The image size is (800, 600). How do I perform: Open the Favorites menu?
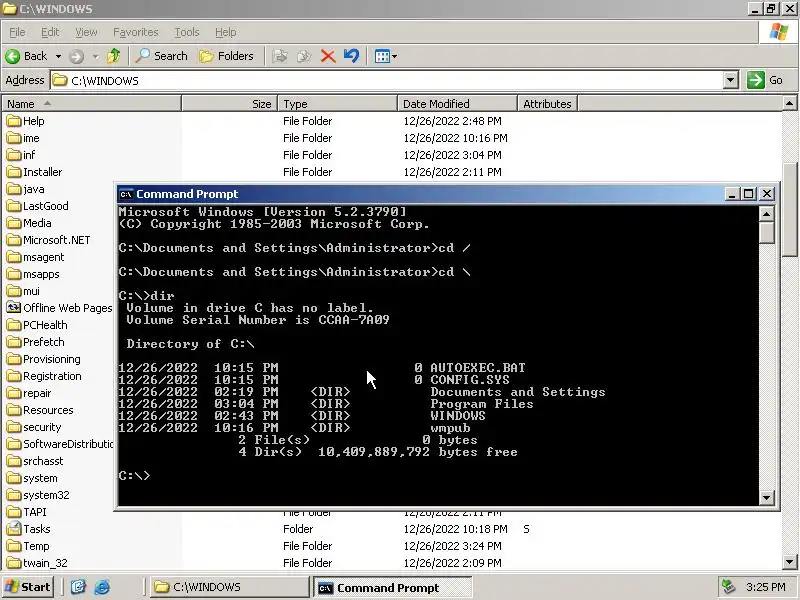coord(136,32)
